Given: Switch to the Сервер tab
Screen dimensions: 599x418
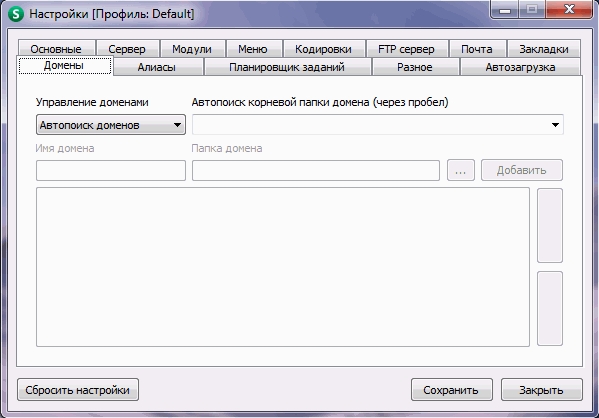Looking at the screenshot, I should (x=127, y=49).
